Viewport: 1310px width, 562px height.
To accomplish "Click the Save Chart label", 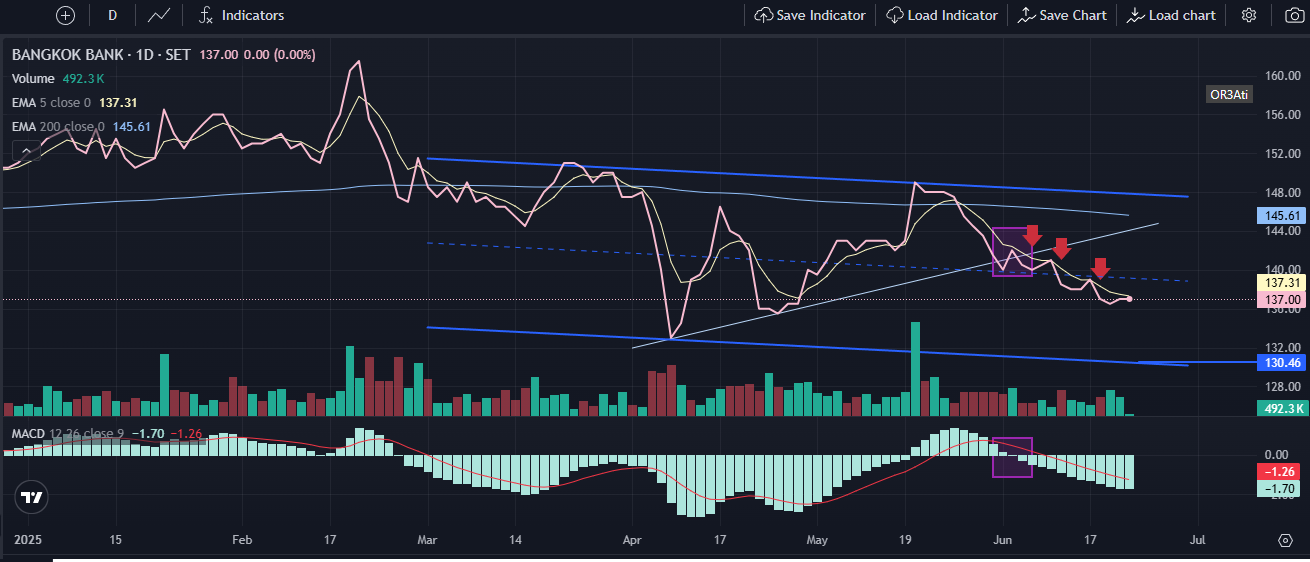I will 1073,15.
